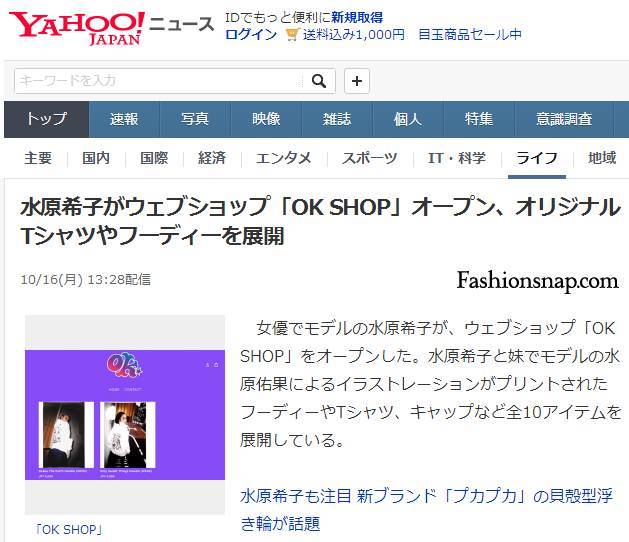This screenshot has width=629, height=542.
Task: Open related article about プカプカ brand
Action: tap(426, 510)
